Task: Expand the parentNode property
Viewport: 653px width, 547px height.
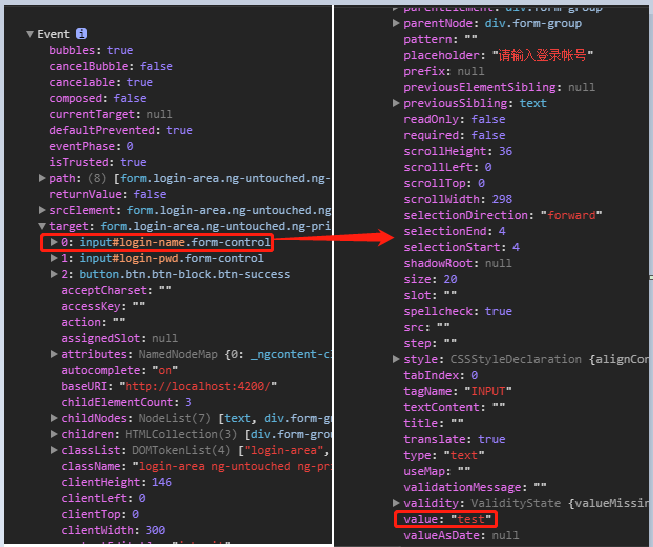Action: (396, 23)
